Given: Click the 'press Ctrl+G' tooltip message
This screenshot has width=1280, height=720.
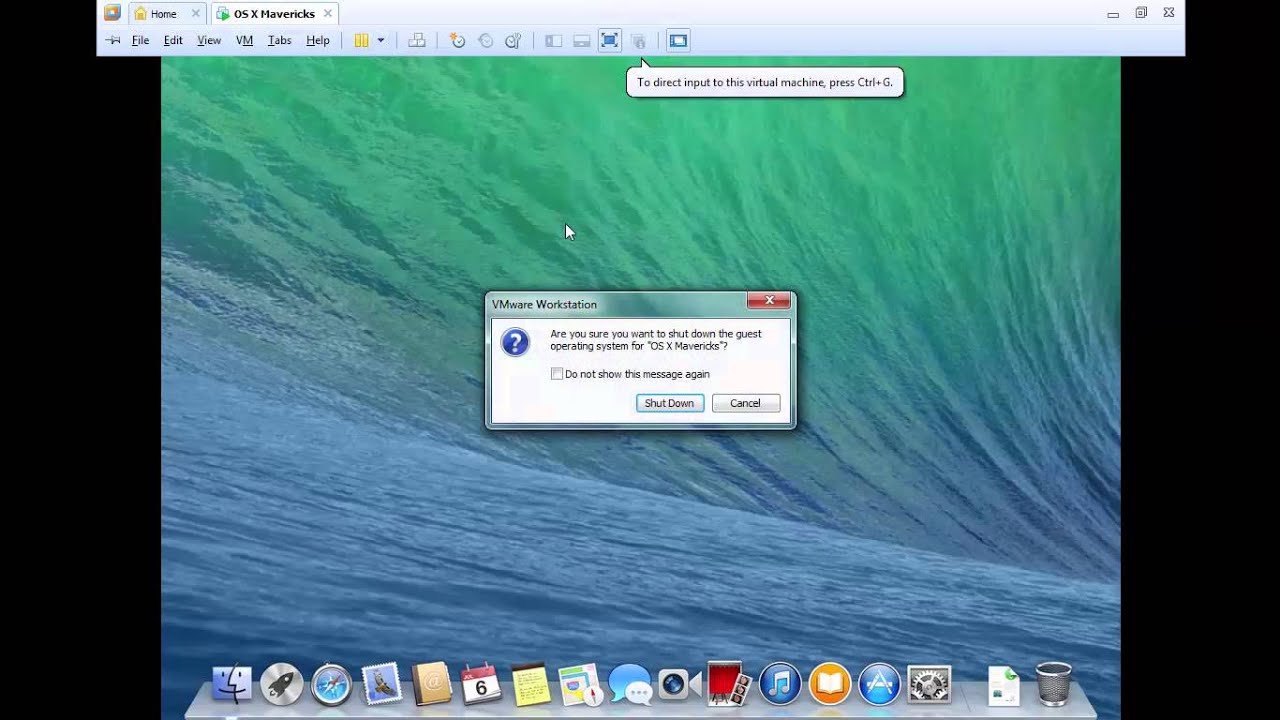Looking at the screenshot, I should click(765, 82).
